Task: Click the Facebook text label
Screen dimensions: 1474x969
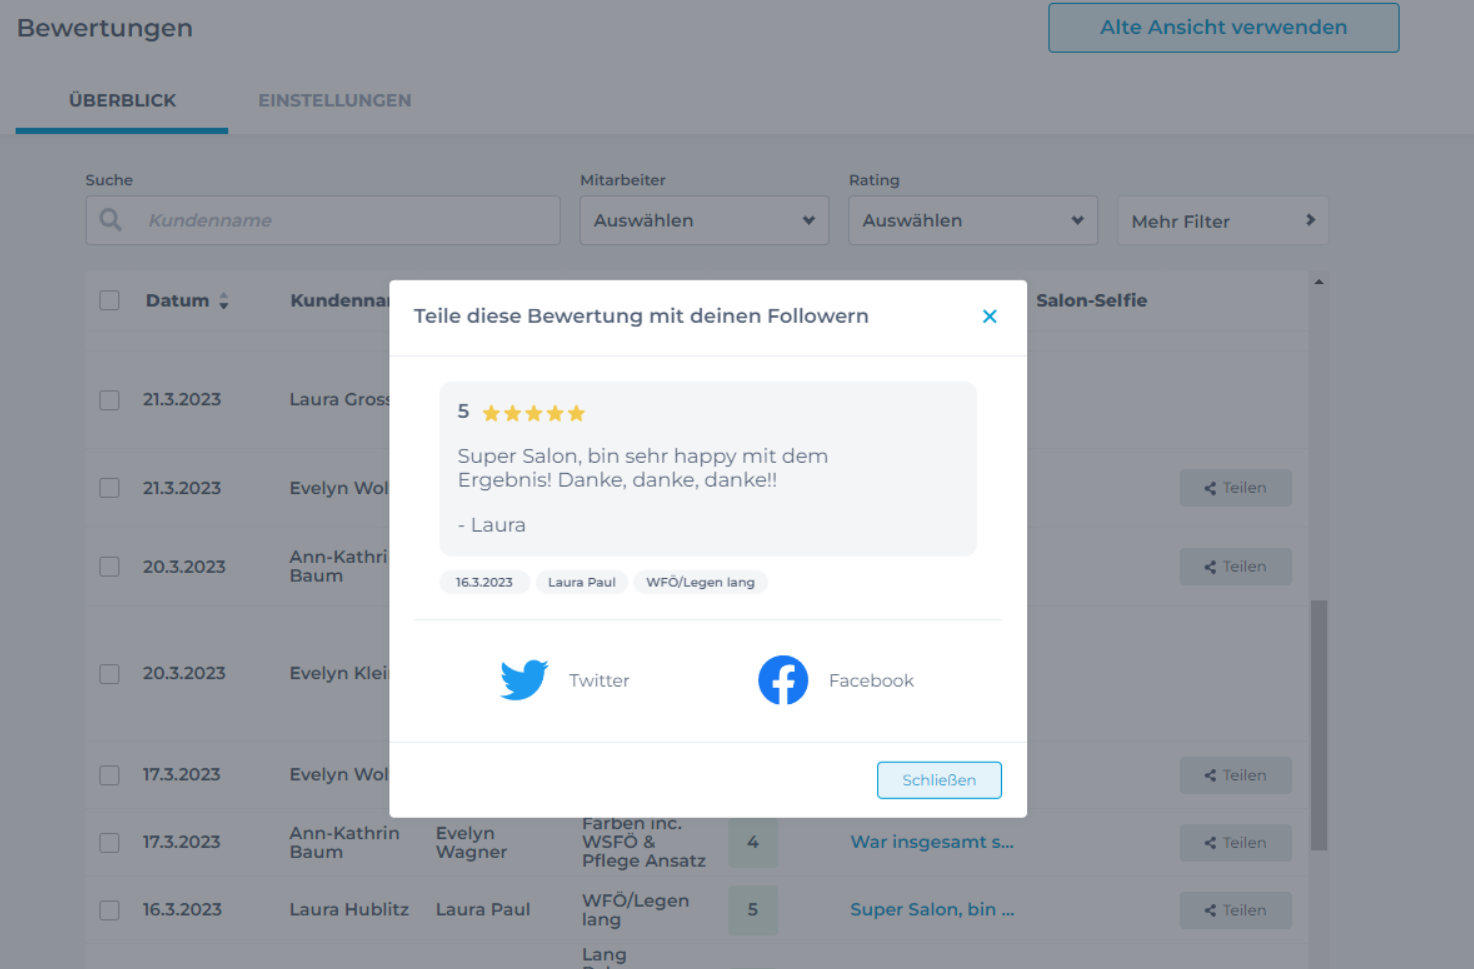Action: 871,680
